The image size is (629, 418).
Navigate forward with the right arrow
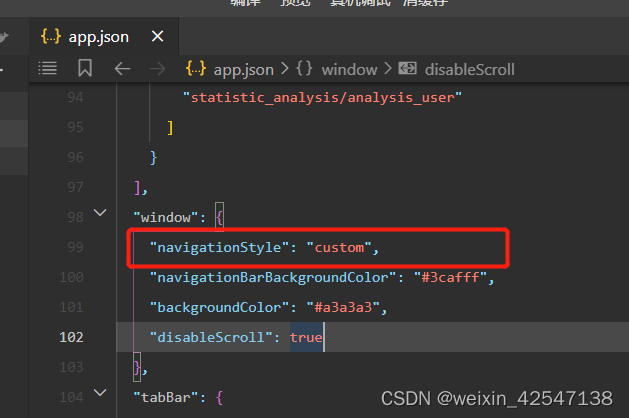click(157, 69)
